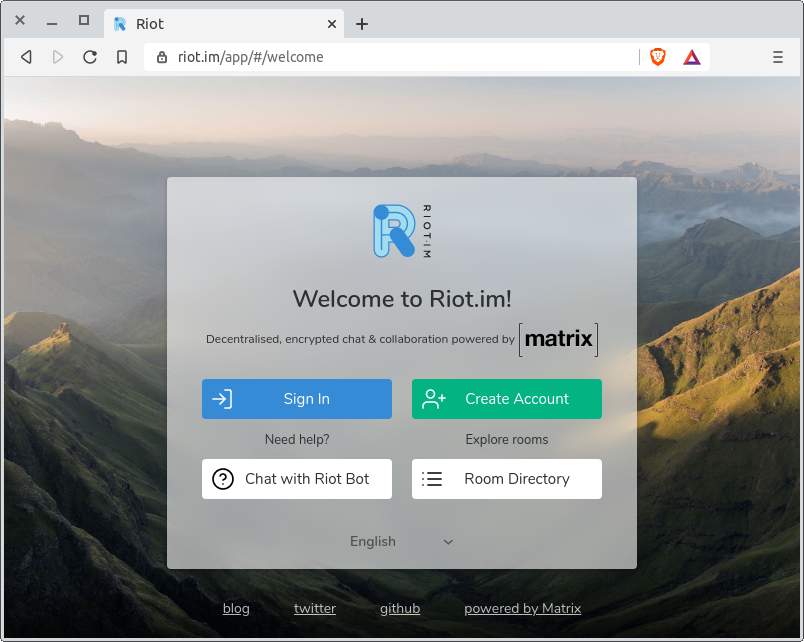Bookmark this page via bookmark icon
The image size is (804, 642).
coord(122,57)
